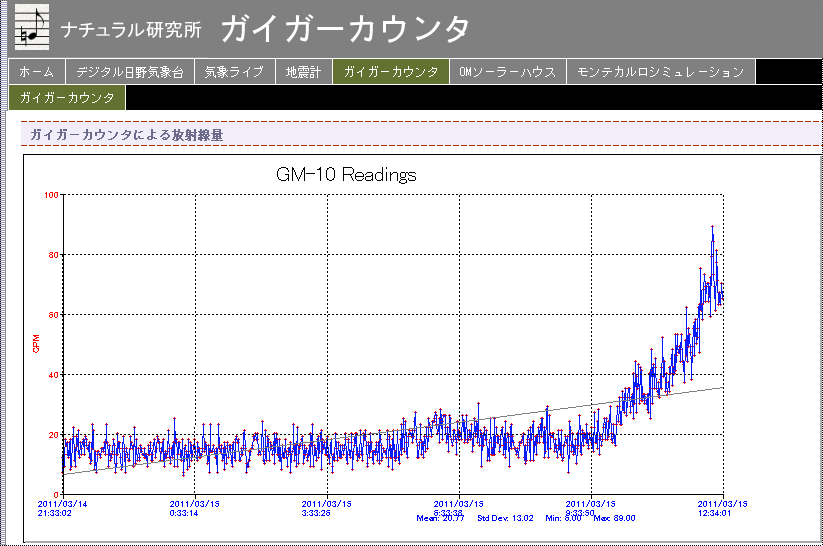Click the peak data point near 89 CPM
823x546 pixels.
pyautogui.click(x=712, y=226)
